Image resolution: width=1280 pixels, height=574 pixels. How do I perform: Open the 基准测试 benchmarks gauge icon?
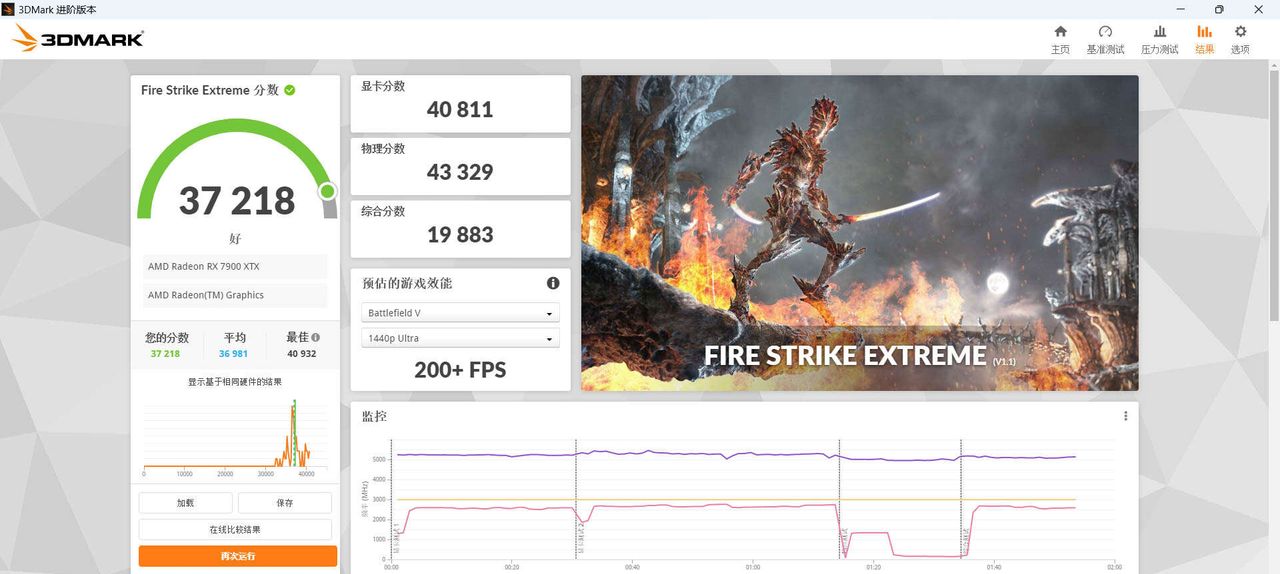(1105, 32)
